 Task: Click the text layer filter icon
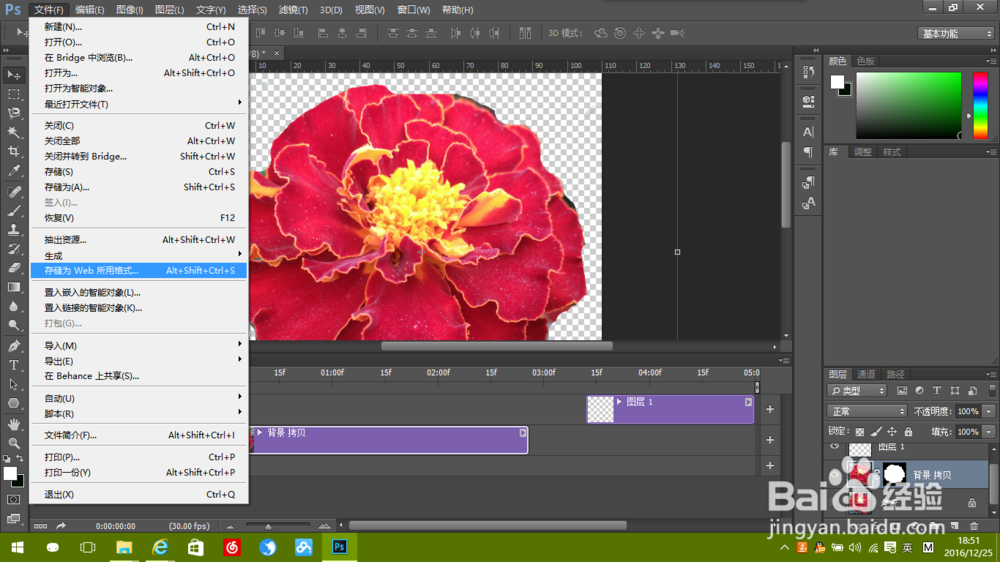click(936, 390)
